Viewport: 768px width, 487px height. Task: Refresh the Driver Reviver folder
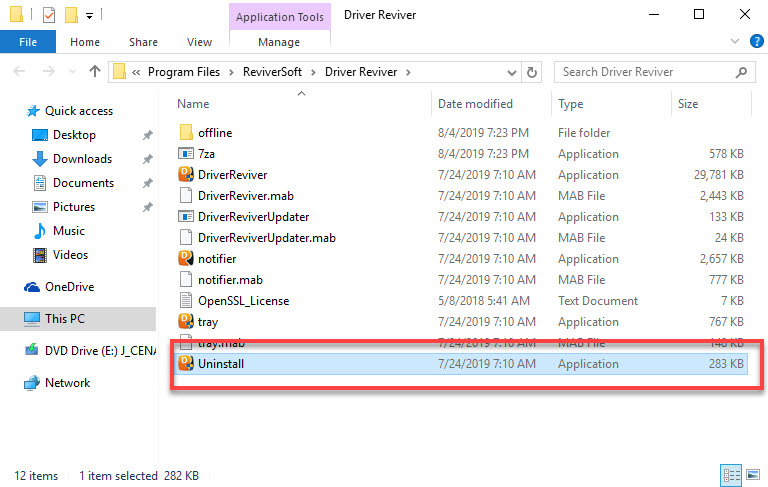[532, 73]
